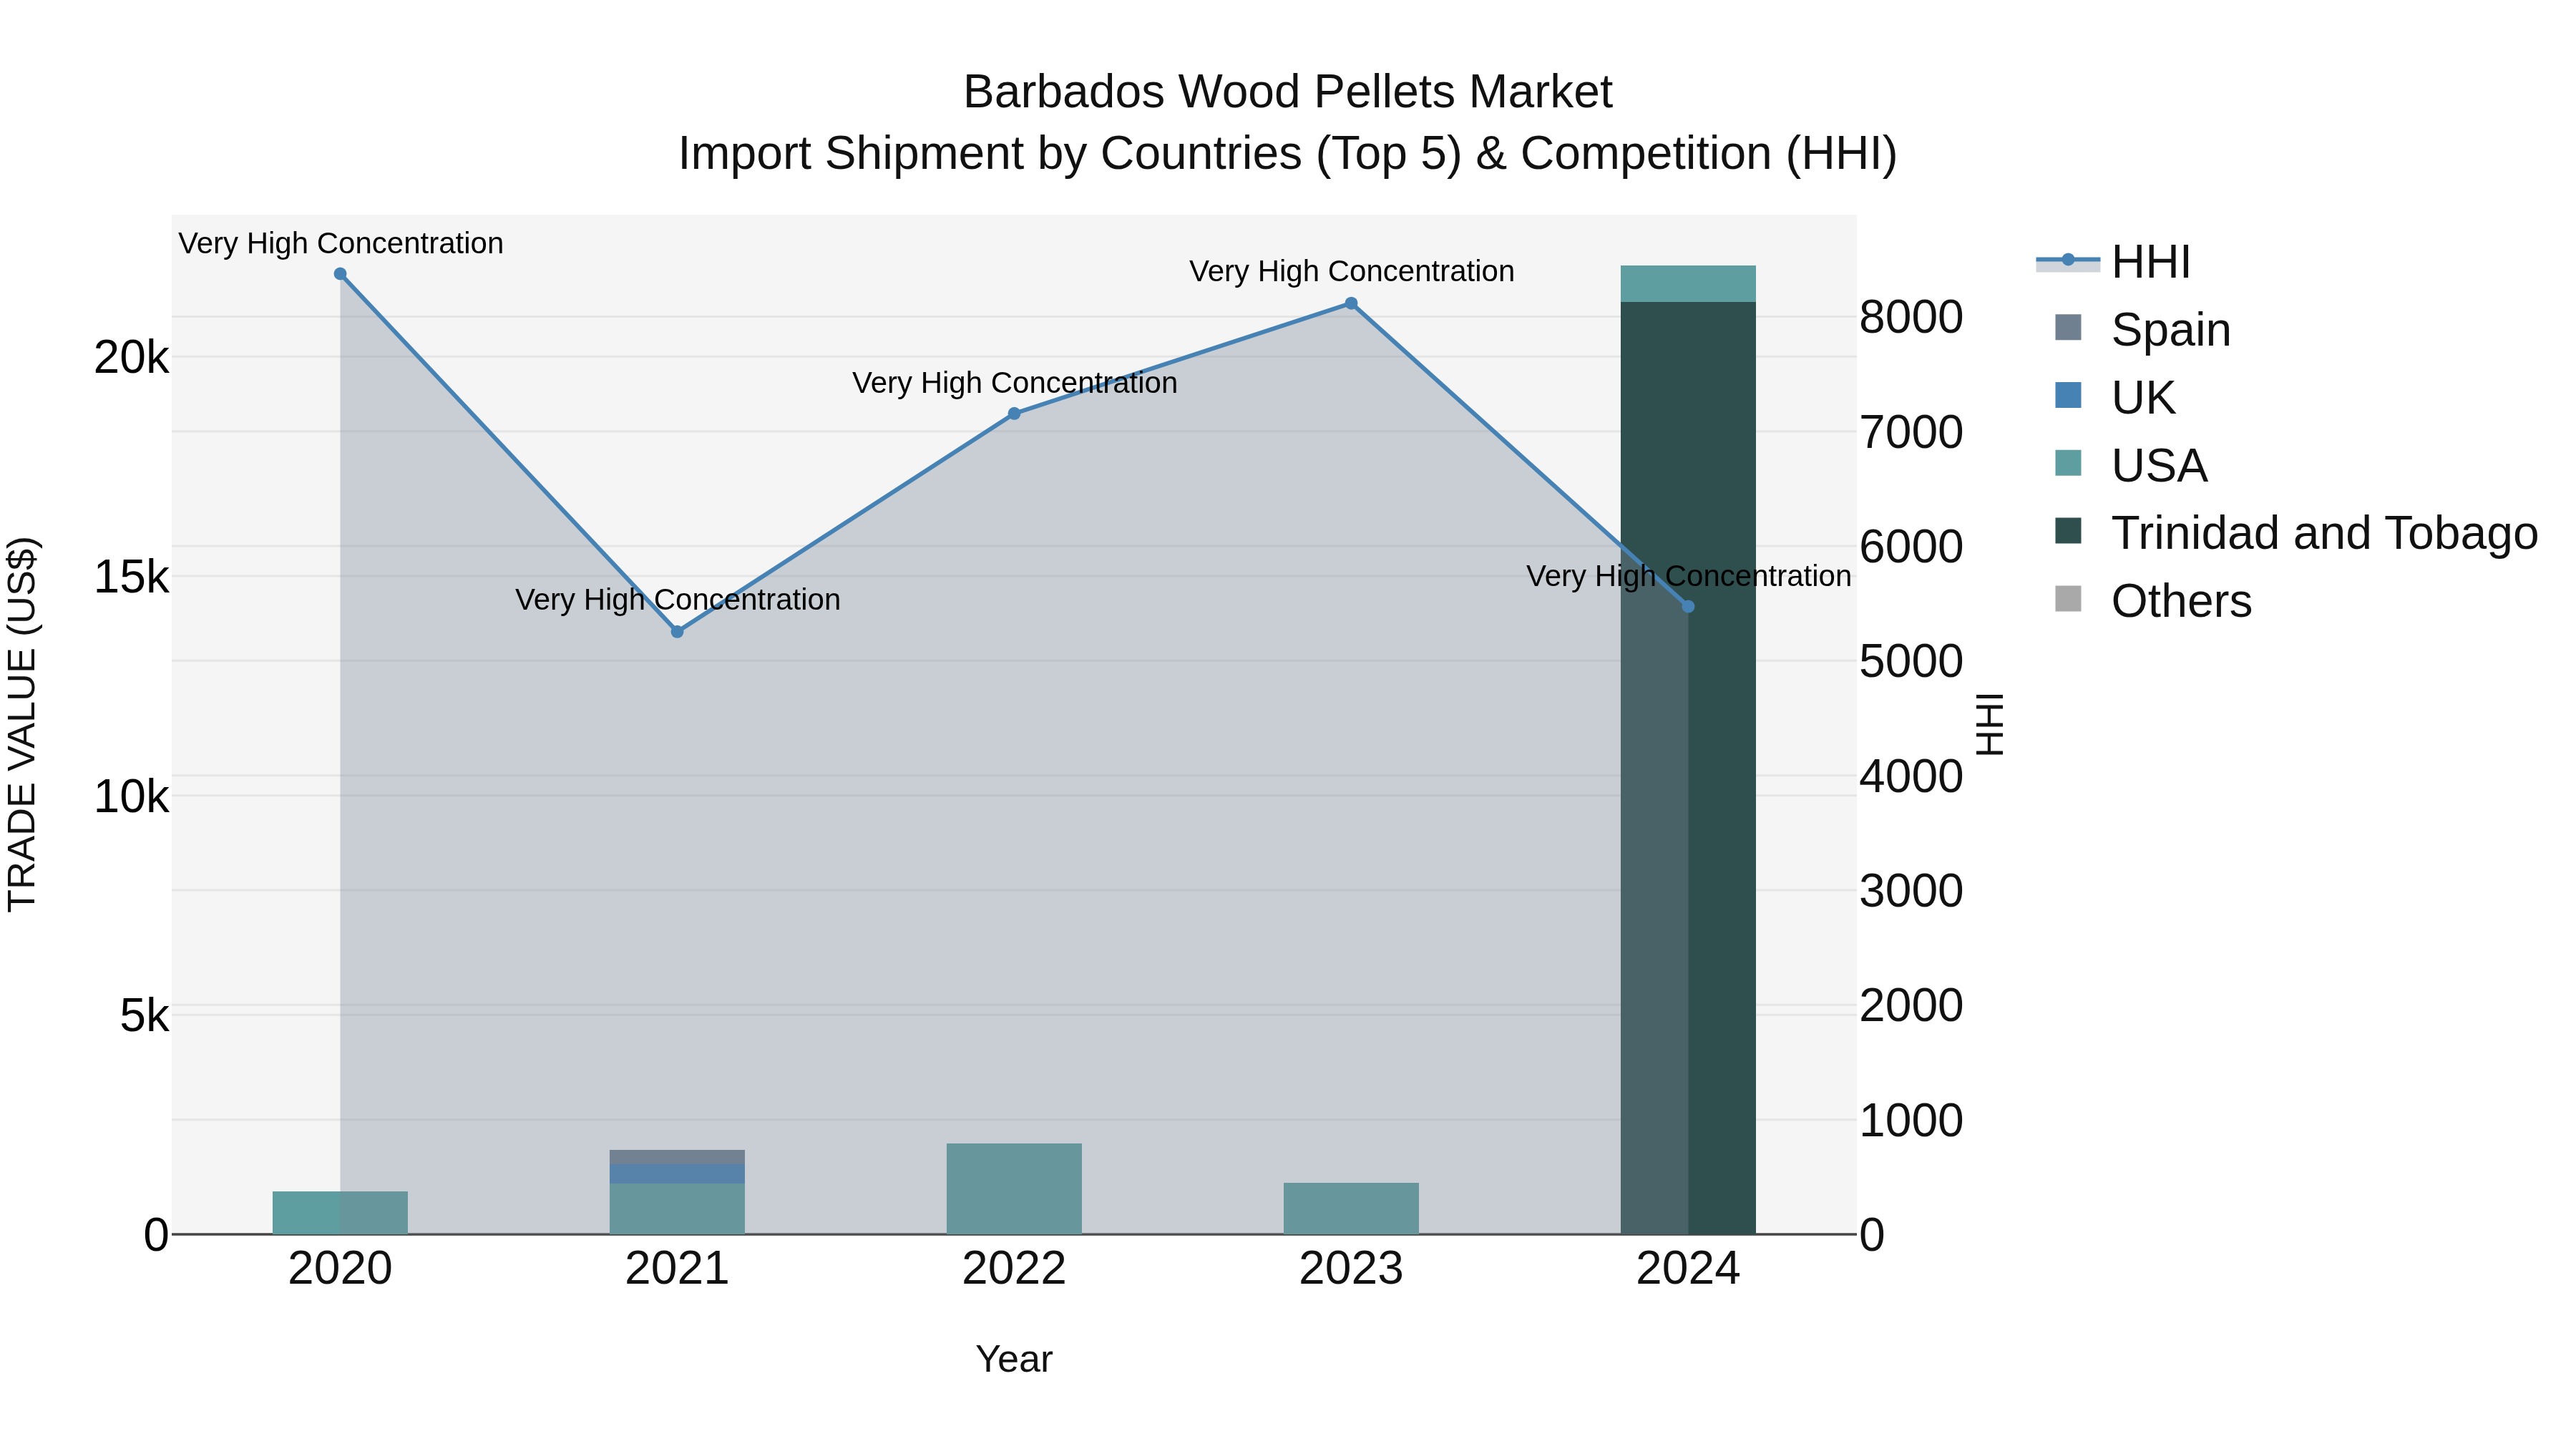This screenshot has height=1449, width=2576.
Task: Click the 2021 Spain bar segment
Action: pyautogui.click(x=677, y=1157)
